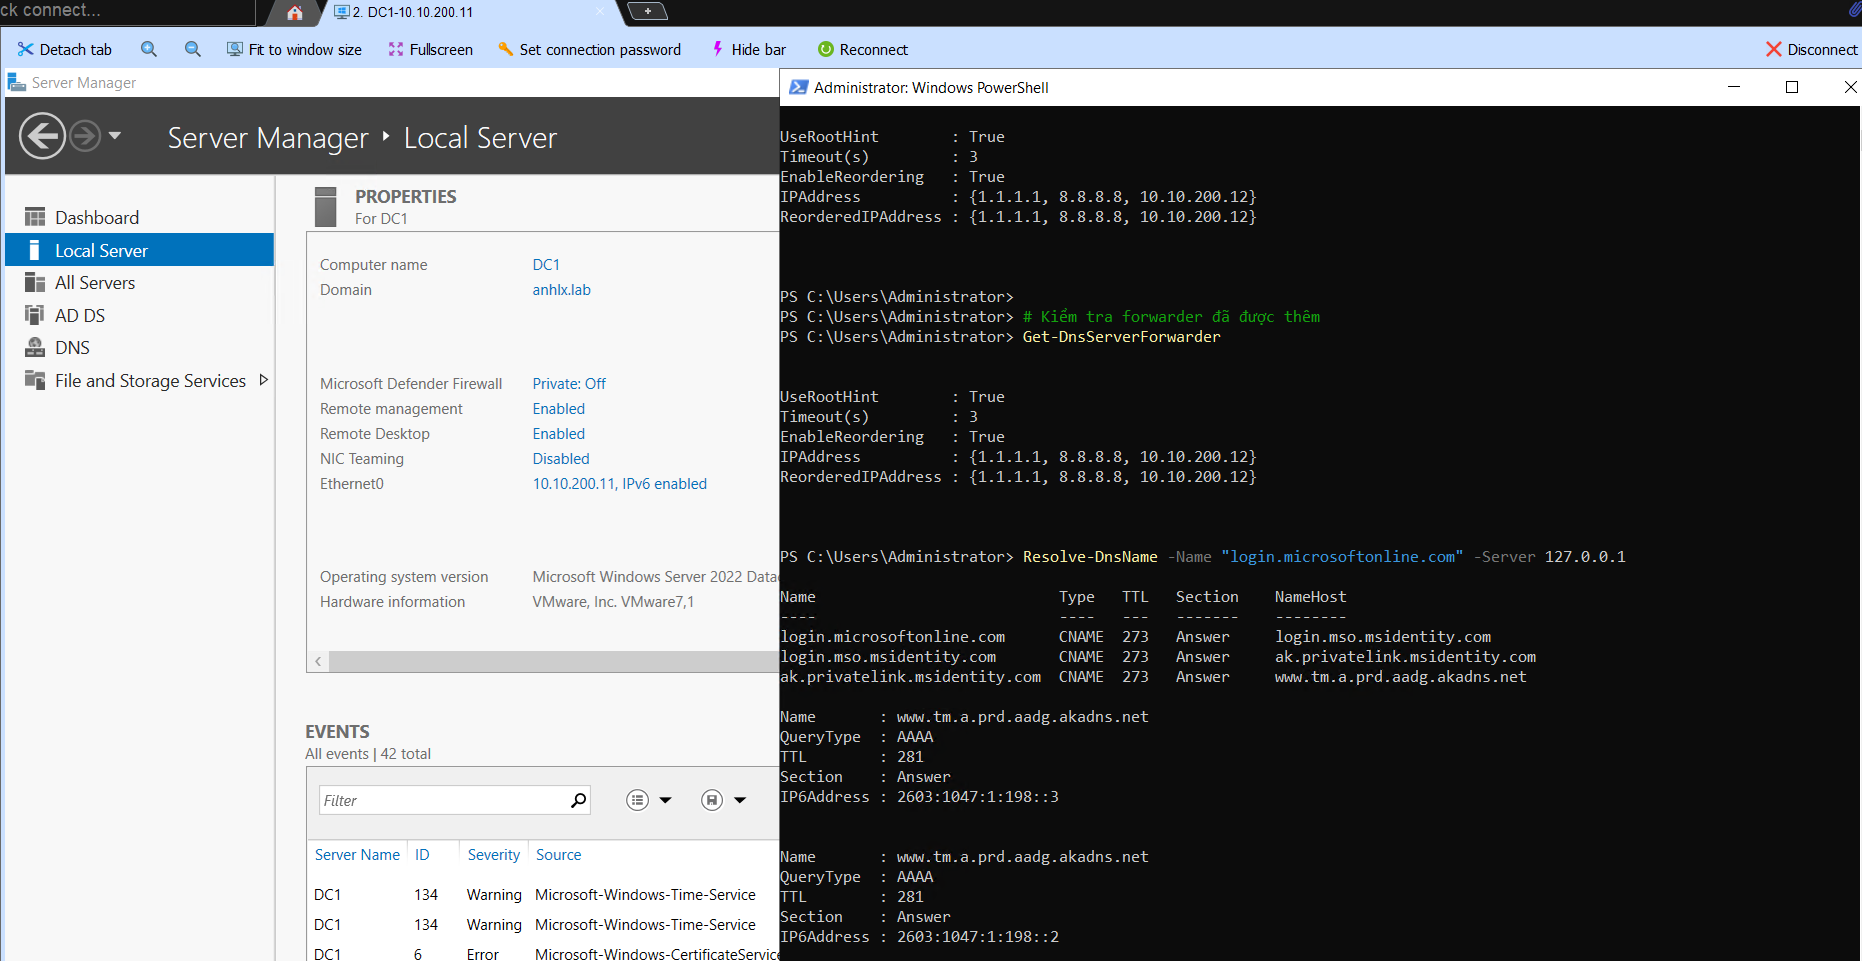Viewport: 1862px width, 961px height.
Task: Click the Server Manager back arrow button
Action: point(42,136)
